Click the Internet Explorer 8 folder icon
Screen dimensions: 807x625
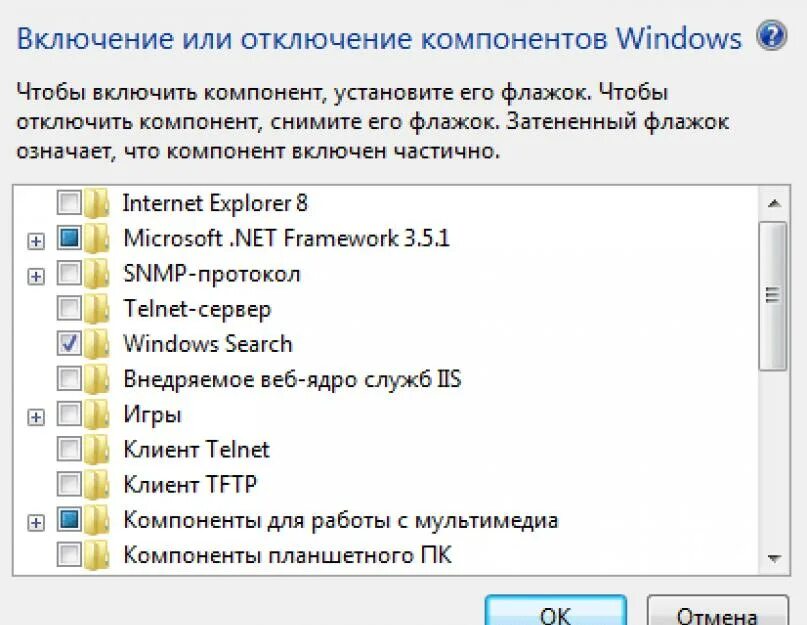pyautogui.click(x=96, y=203)
